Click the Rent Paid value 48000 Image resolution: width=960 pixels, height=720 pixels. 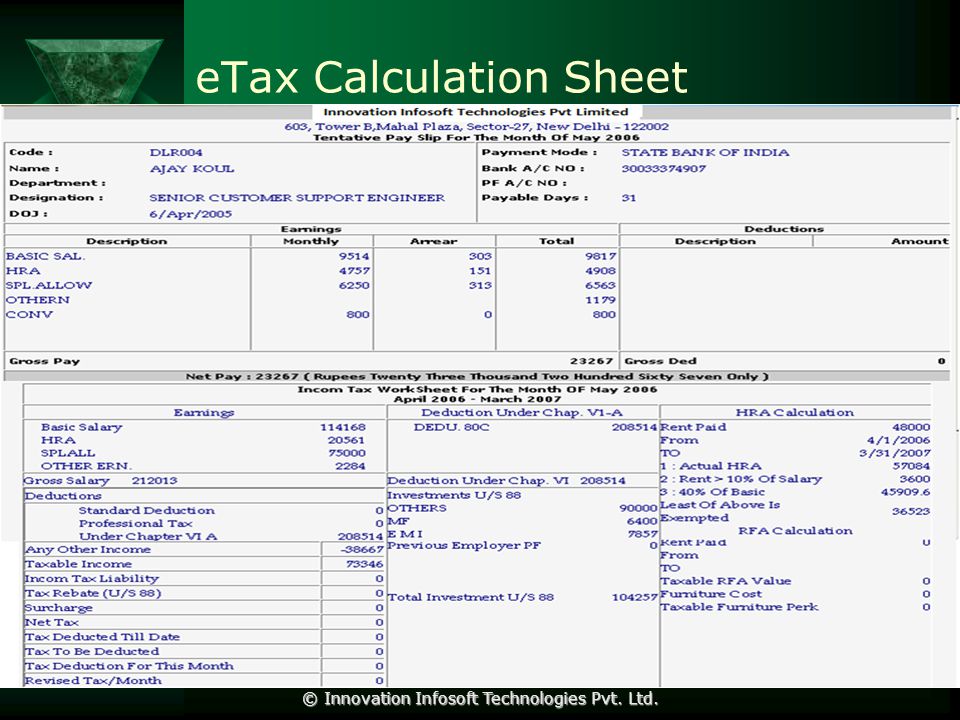[x=911, y=427]
